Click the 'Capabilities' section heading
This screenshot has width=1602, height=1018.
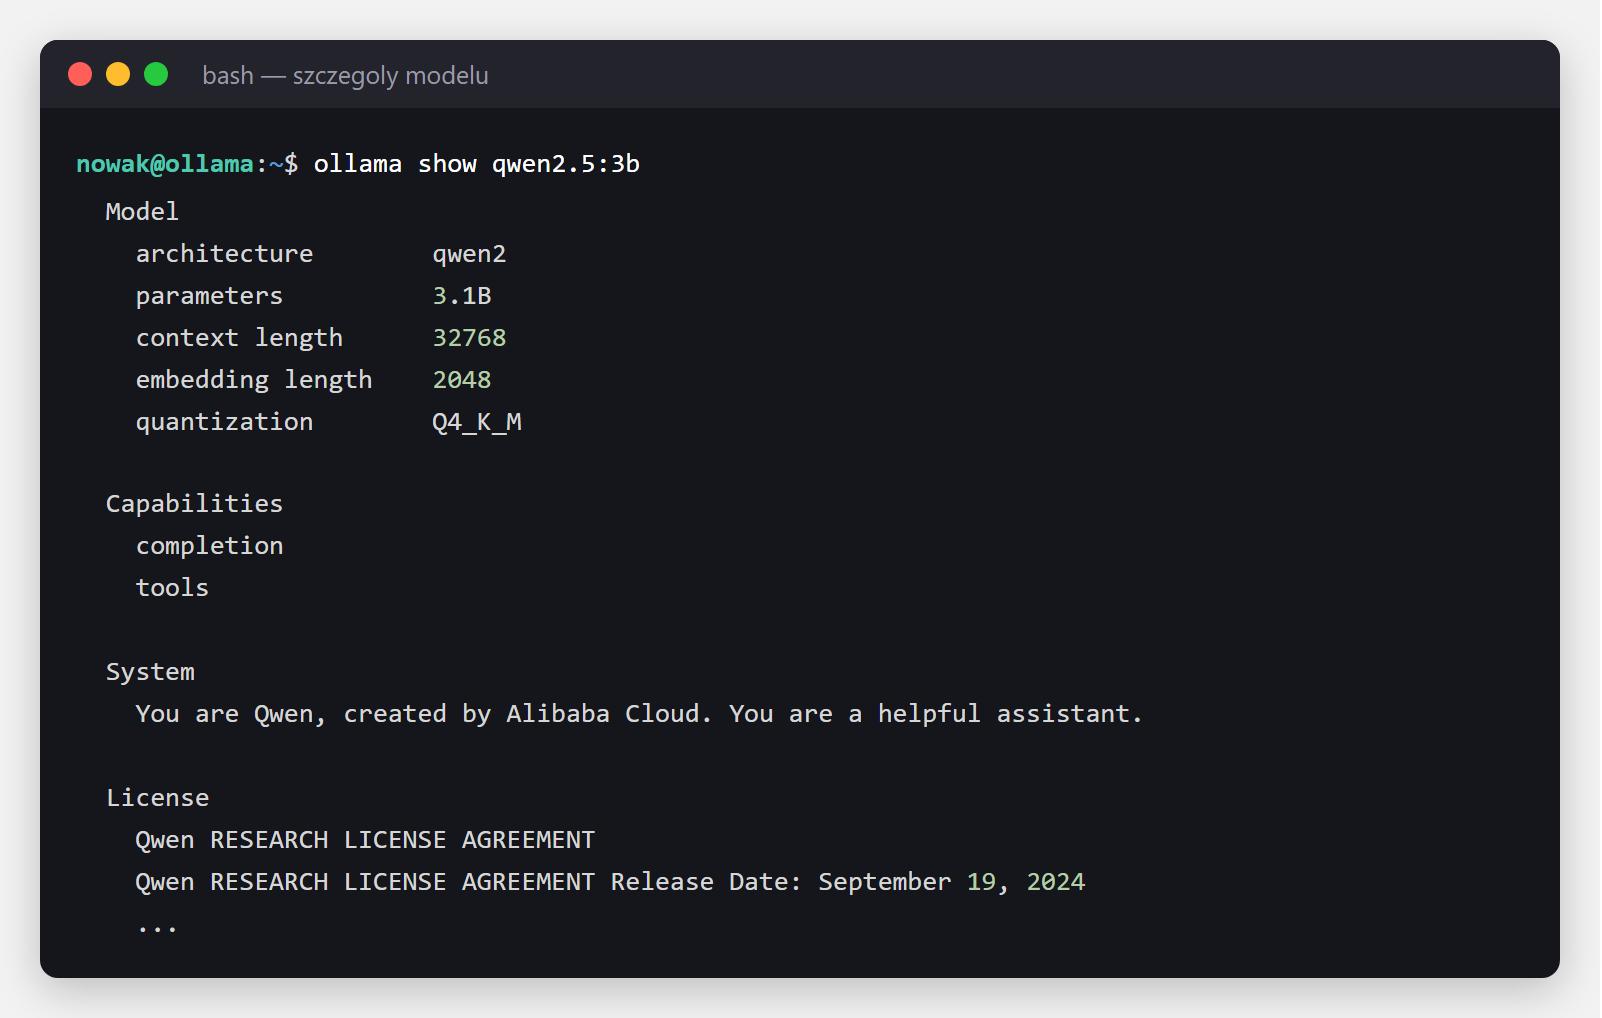click(195, 504)
